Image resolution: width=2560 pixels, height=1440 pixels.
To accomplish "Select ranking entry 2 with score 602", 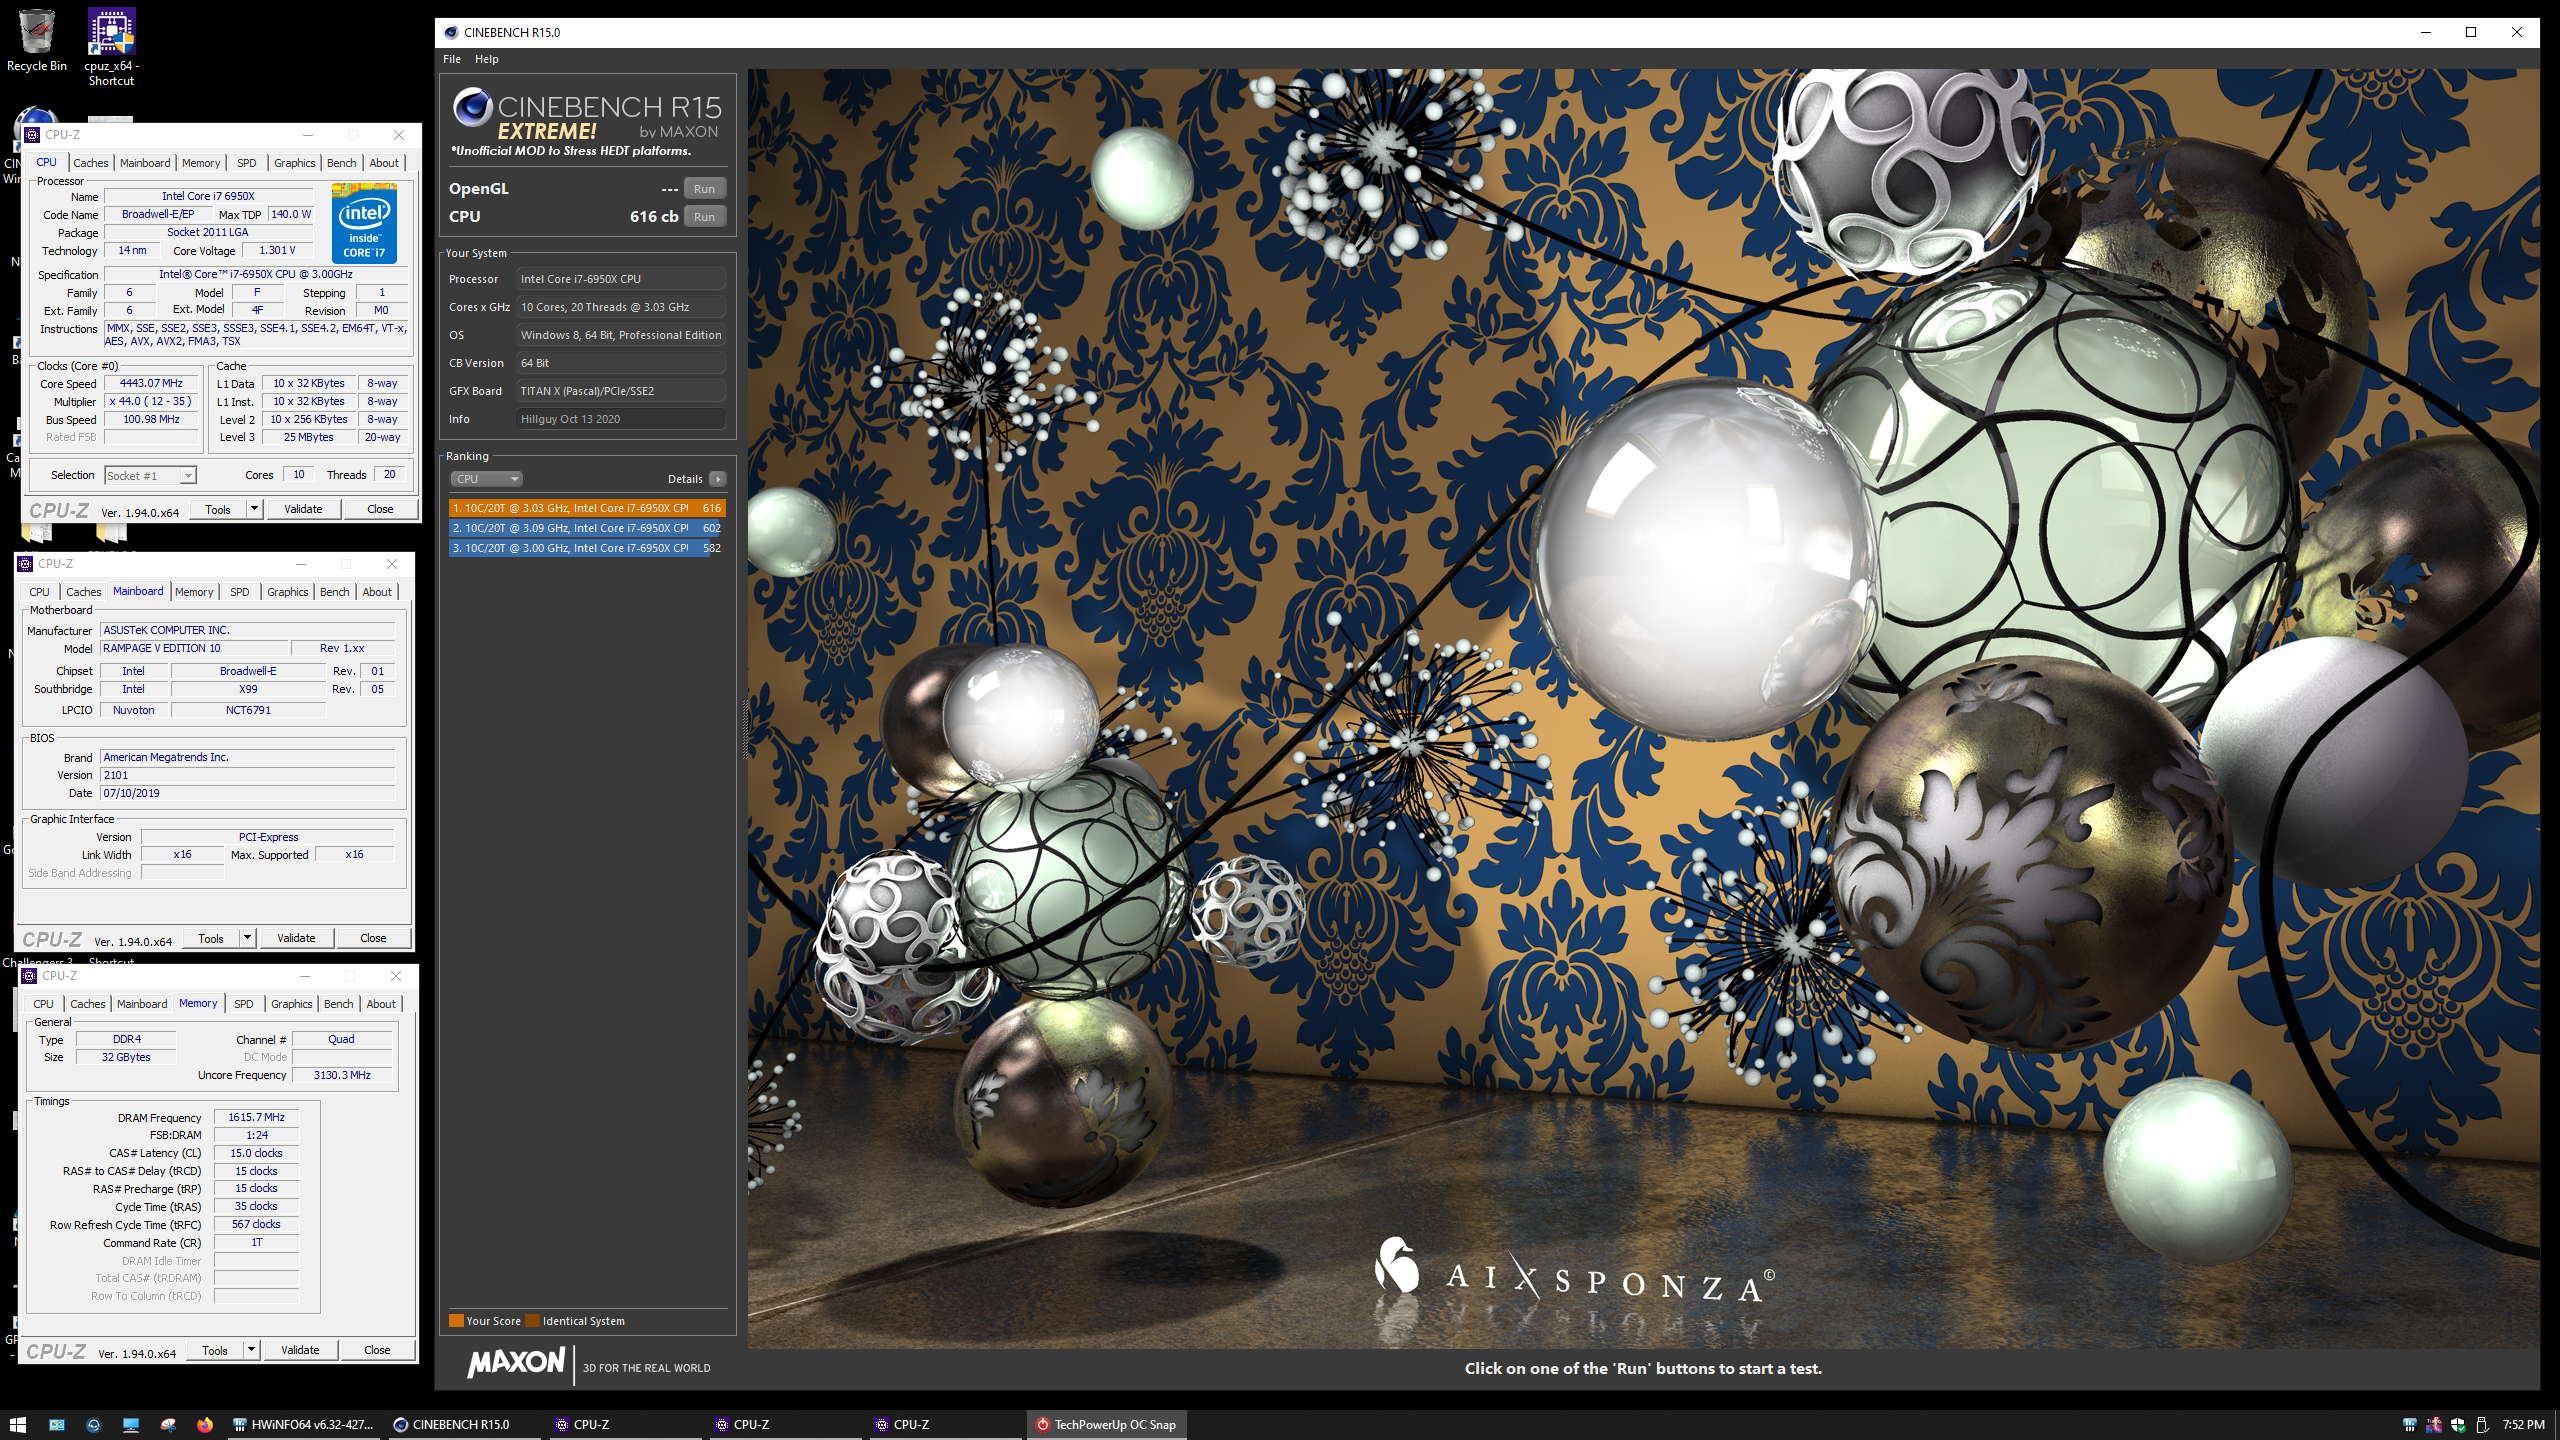I will [x=587, y=528].
